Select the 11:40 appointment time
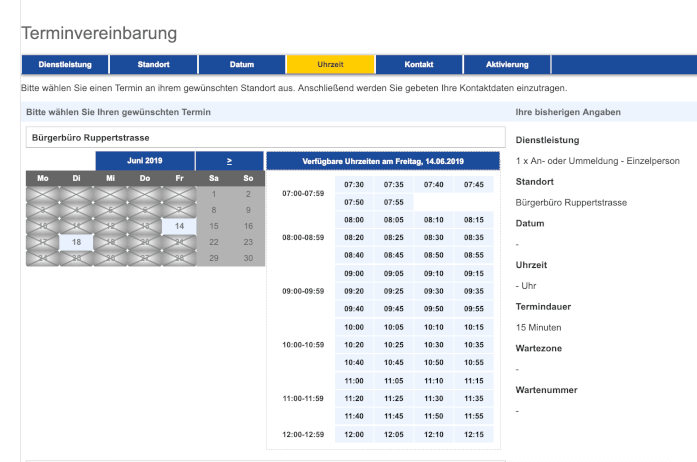The width and height of the screenshot is (697, 462). (x=354, y=416)
